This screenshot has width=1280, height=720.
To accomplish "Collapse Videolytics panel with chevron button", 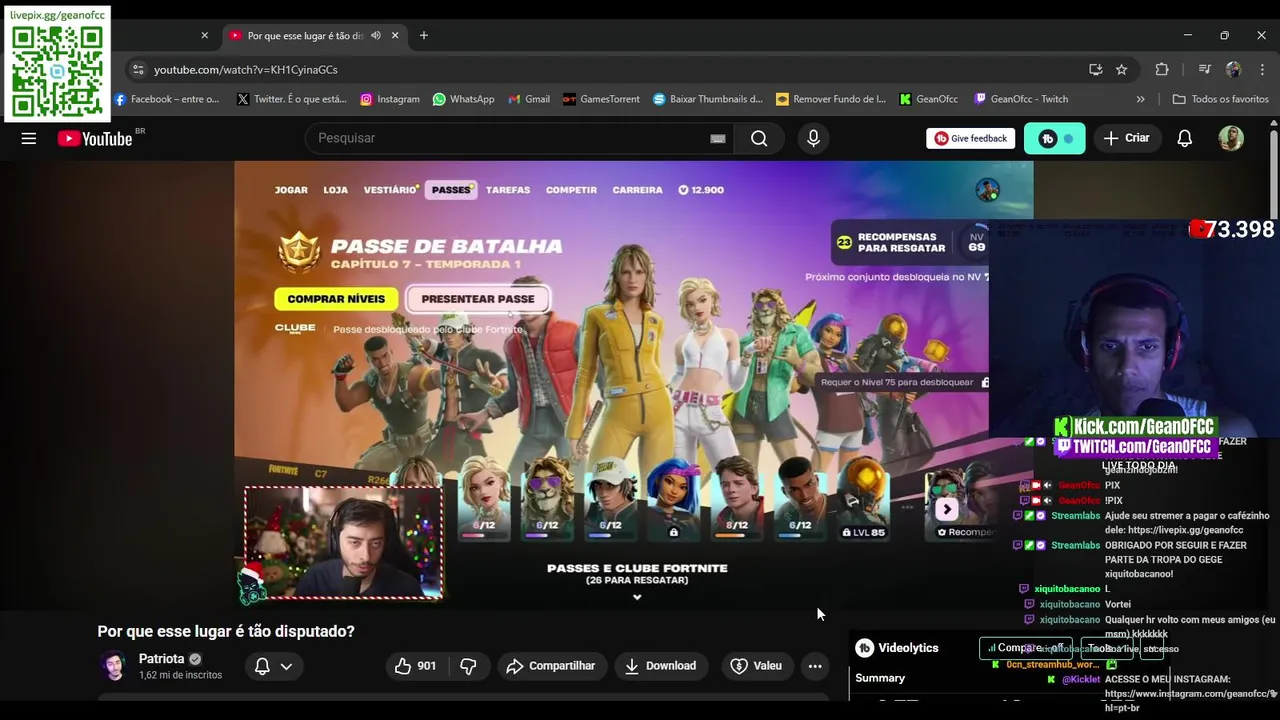I will click(1151, 649).
